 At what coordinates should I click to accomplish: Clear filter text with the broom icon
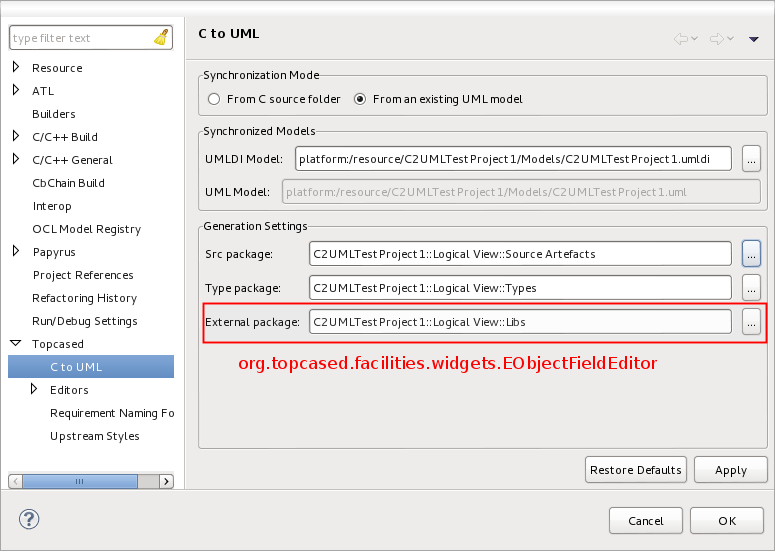tap(161, 38)
